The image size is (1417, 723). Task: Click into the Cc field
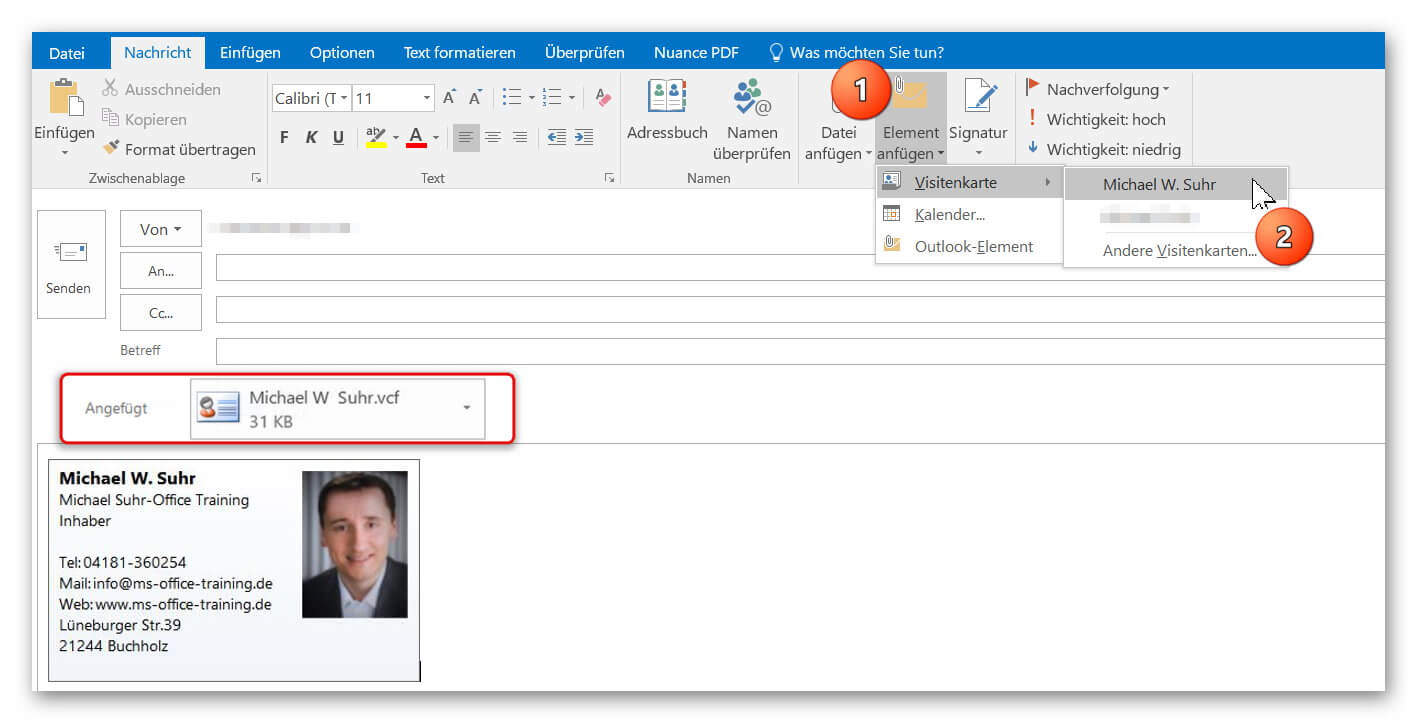(x=800, y=310)
